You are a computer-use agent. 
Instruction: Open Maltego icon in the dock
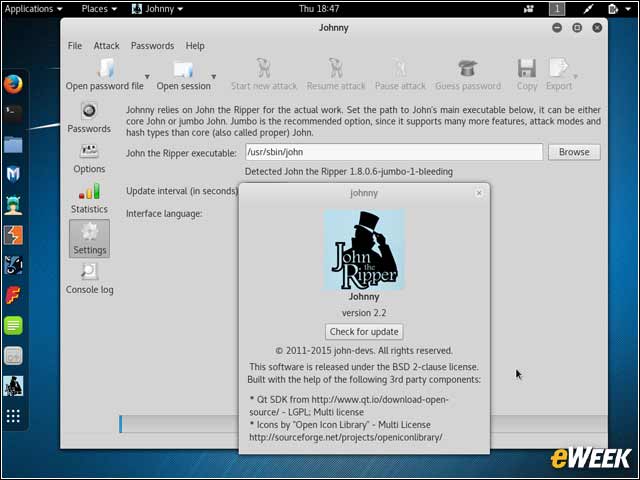[13, 265]
